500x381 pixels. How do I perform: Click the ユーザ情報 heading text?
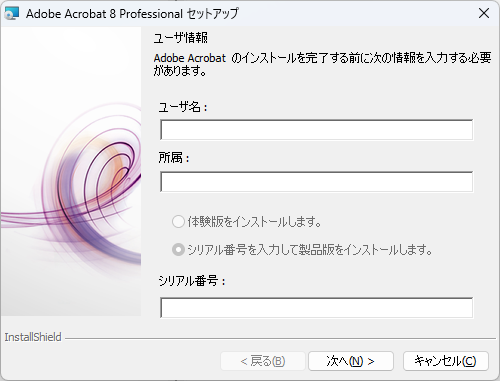coord(181,38)
